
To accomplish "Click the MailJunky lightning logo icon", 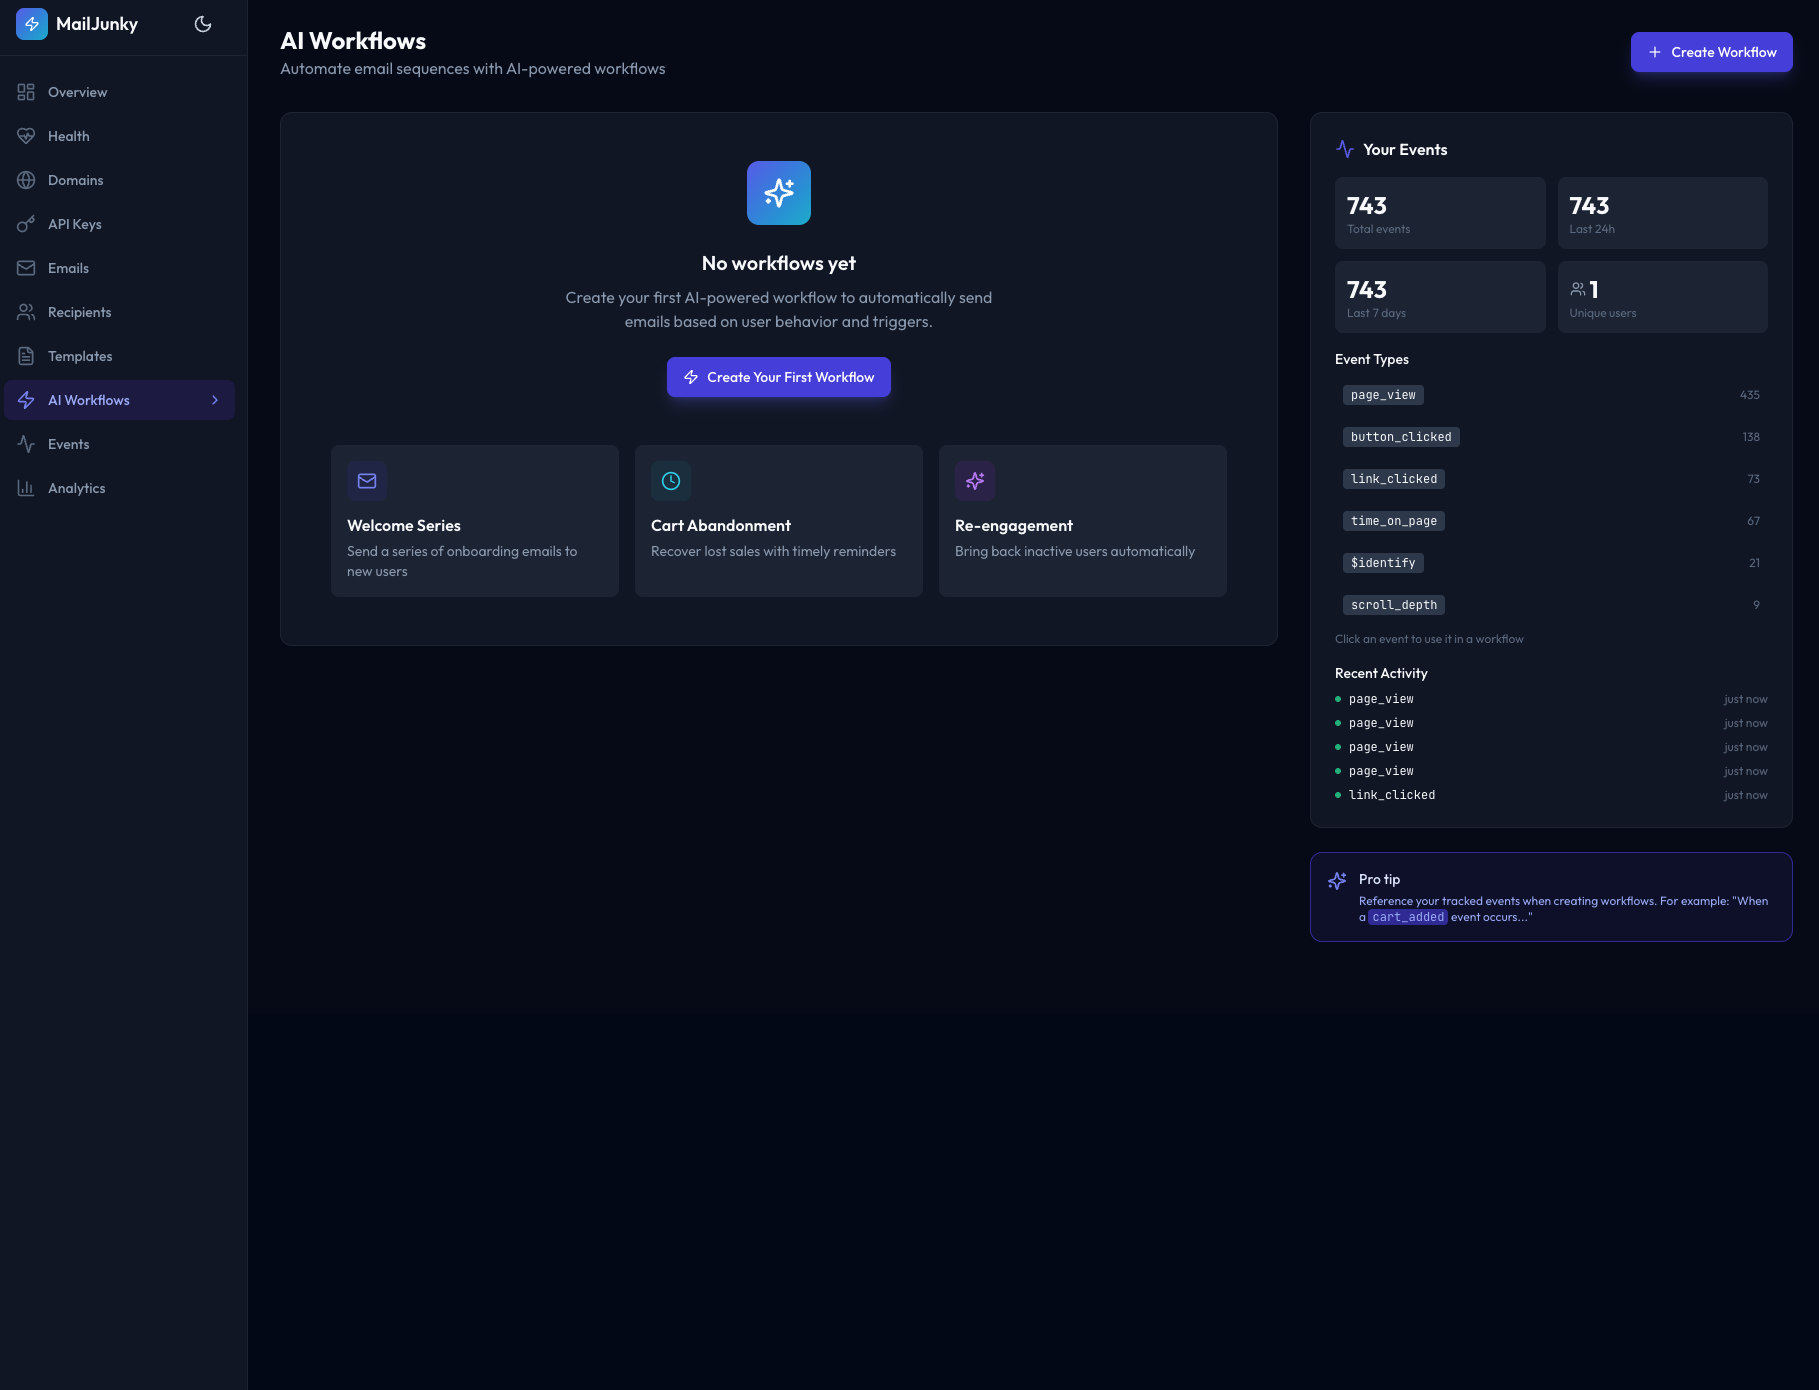I will [x=32, y=23].
